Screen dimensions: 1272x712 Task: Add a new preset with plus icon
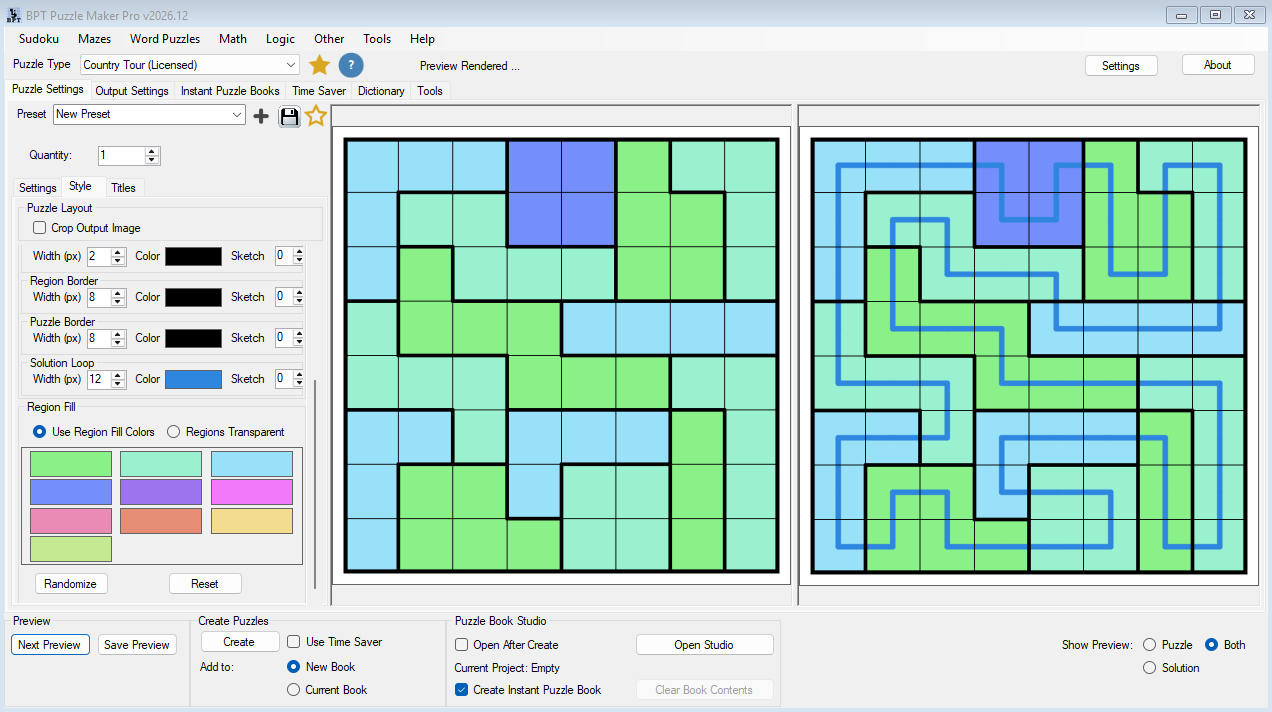[x=261, y=116]
